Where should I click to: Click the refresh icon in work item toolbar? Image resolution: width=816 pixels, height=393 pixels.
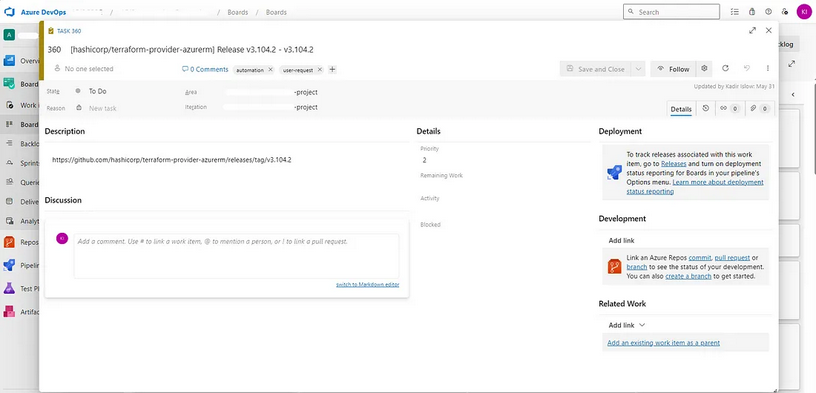click(x=725, y=69)
